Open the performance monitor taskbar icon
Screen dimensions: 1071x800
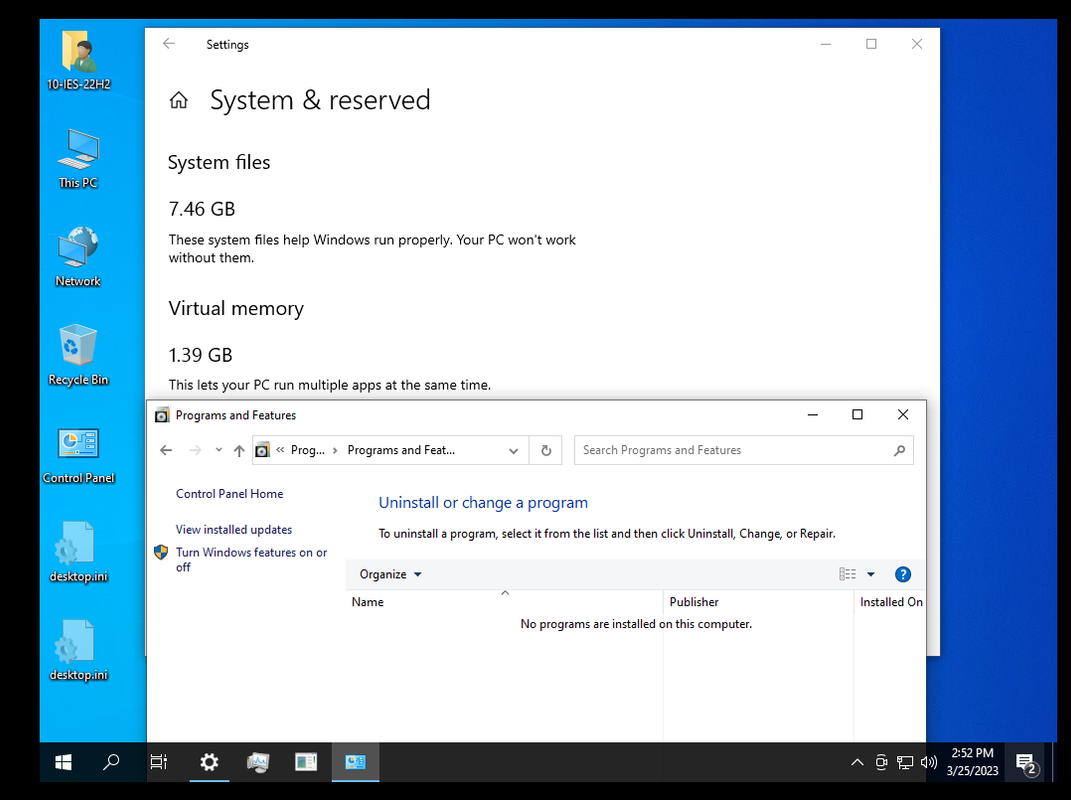coord(258,762)
